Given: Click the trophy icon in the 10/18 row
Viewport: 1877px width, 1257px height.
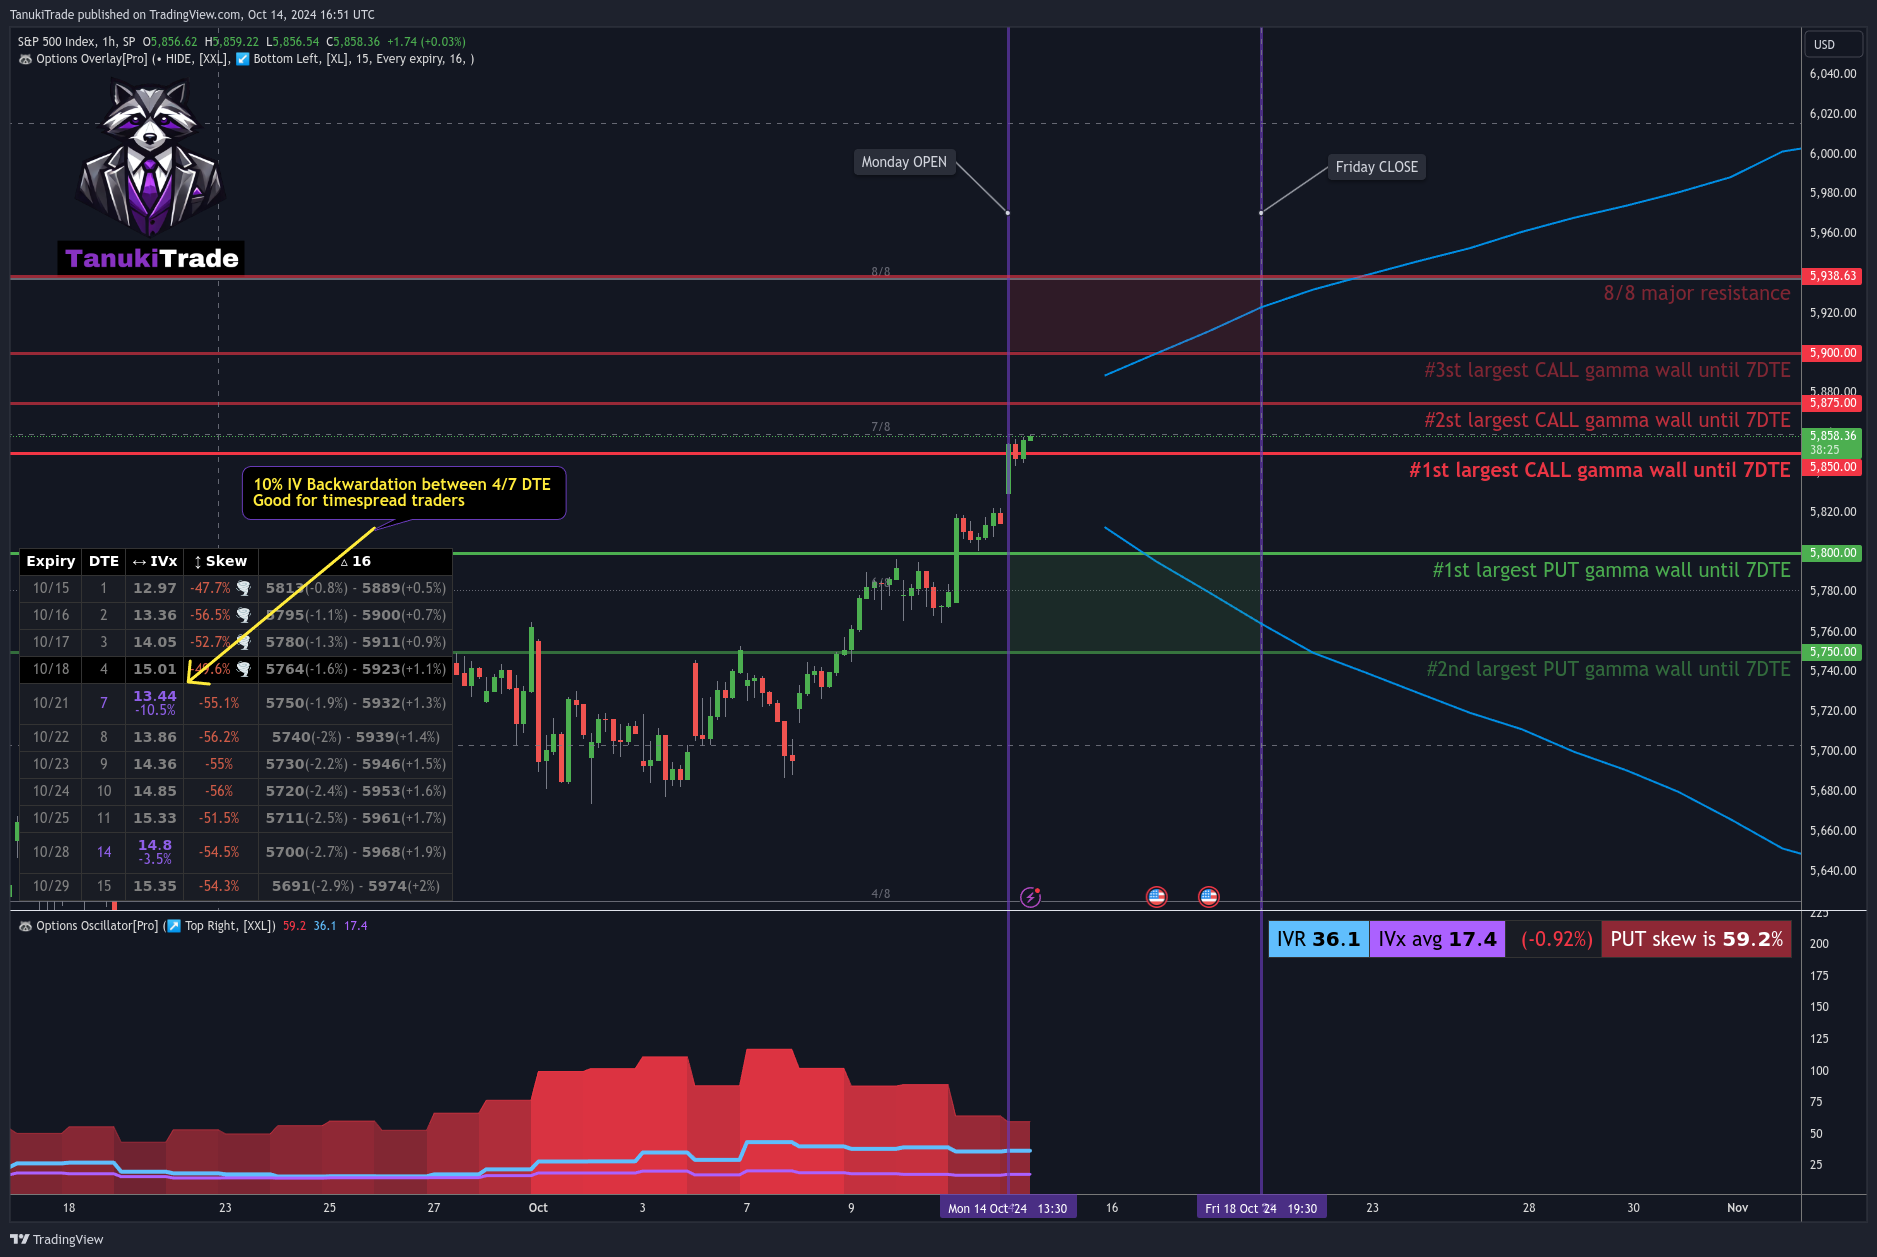Looking at the screenshot, I should coord(244,669).
